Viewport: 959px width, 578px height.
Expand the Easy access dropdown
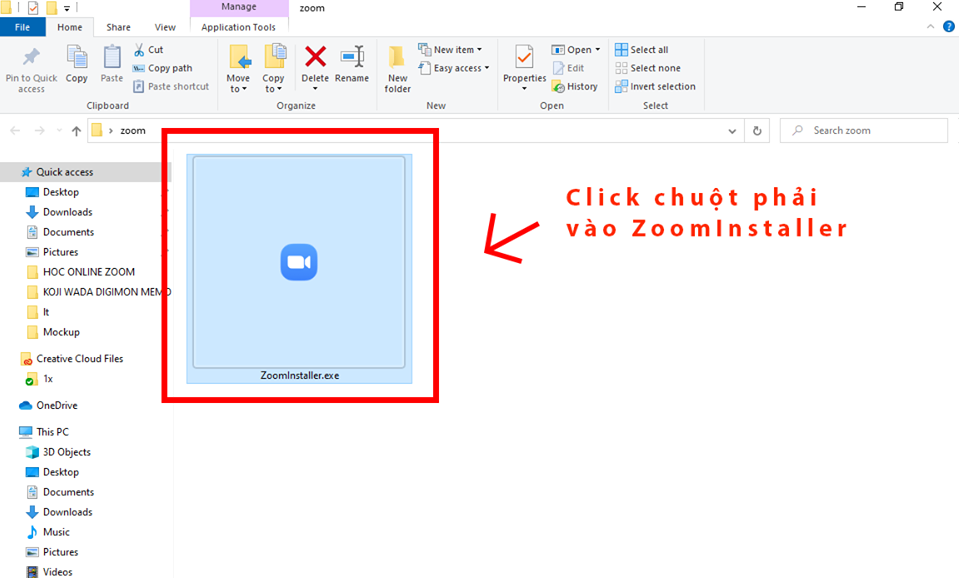[454, 68]
